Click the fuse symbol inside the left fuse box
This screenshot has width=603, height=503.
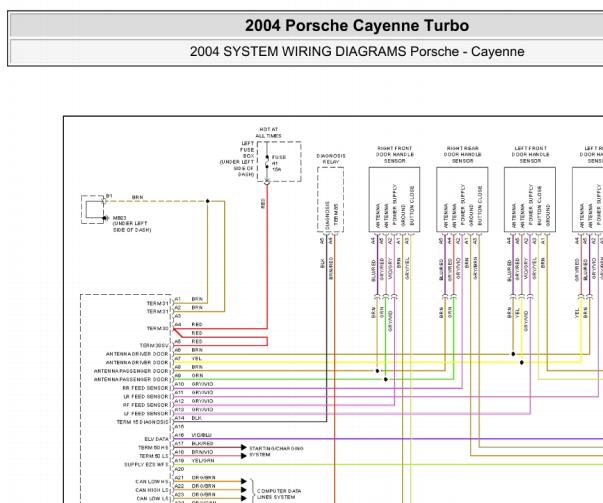click(x=267, y=162)
